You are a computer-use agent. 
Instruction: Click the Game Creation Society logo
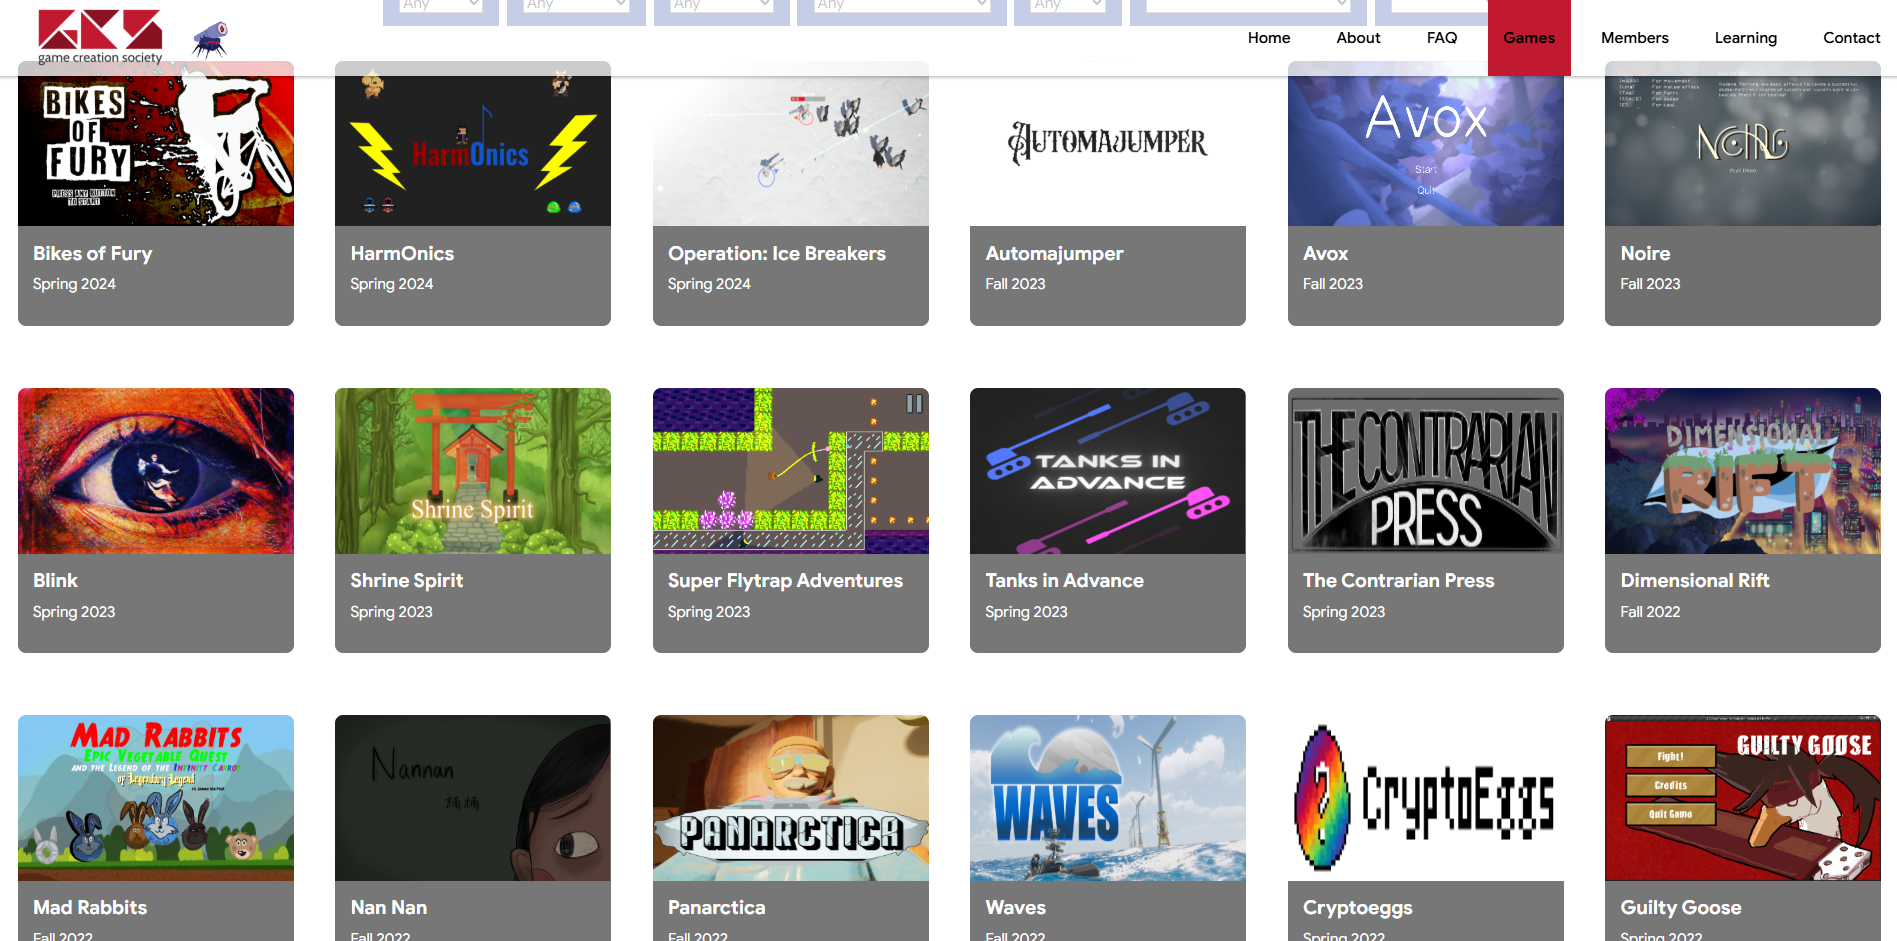[100, 36]
